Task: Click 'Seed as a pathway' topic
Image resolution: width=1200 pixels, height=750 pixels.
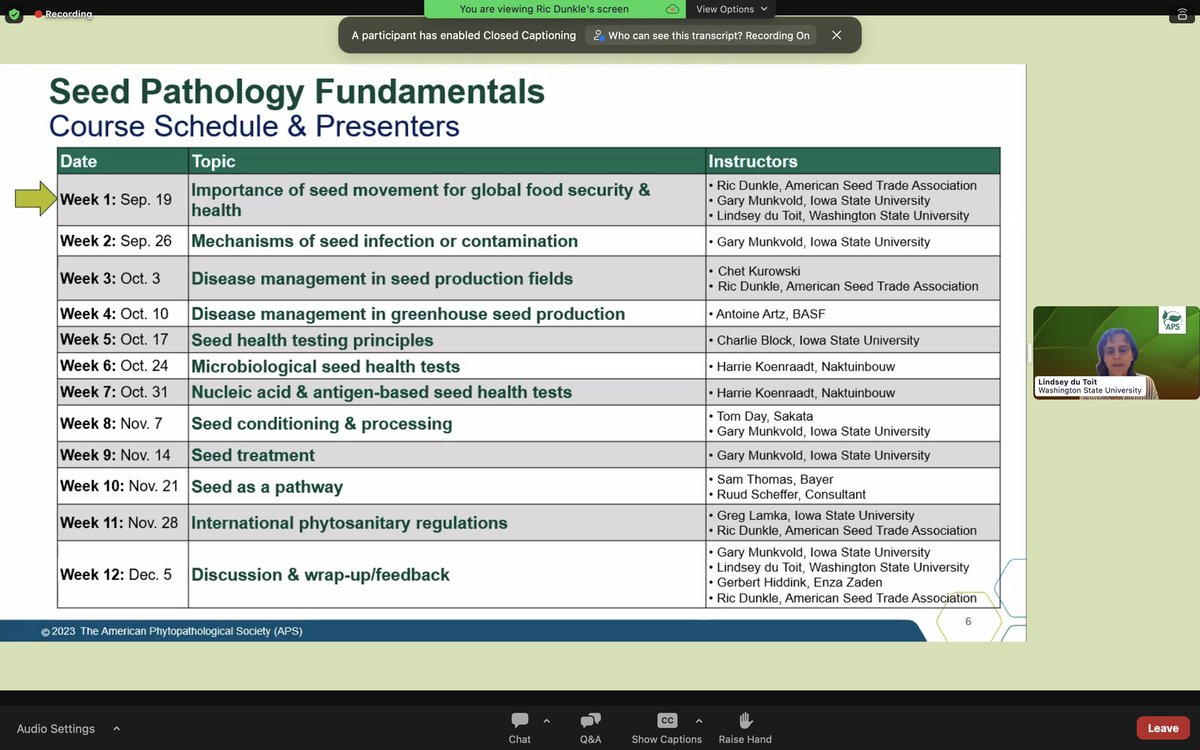Action: tap(267, 487)
